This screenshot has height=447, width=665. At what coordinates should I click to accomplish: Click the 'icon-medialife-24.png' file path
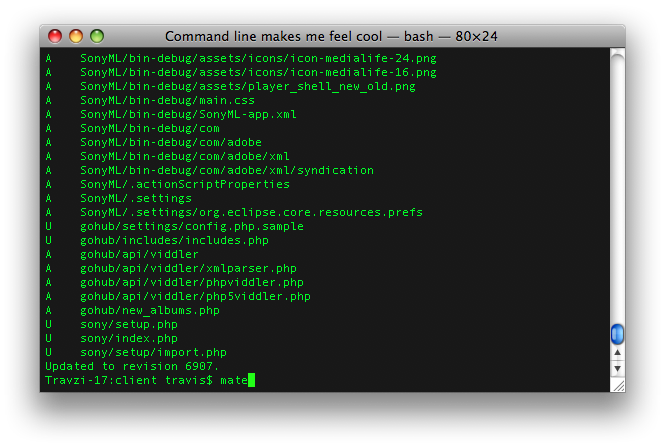pos(258,58)
